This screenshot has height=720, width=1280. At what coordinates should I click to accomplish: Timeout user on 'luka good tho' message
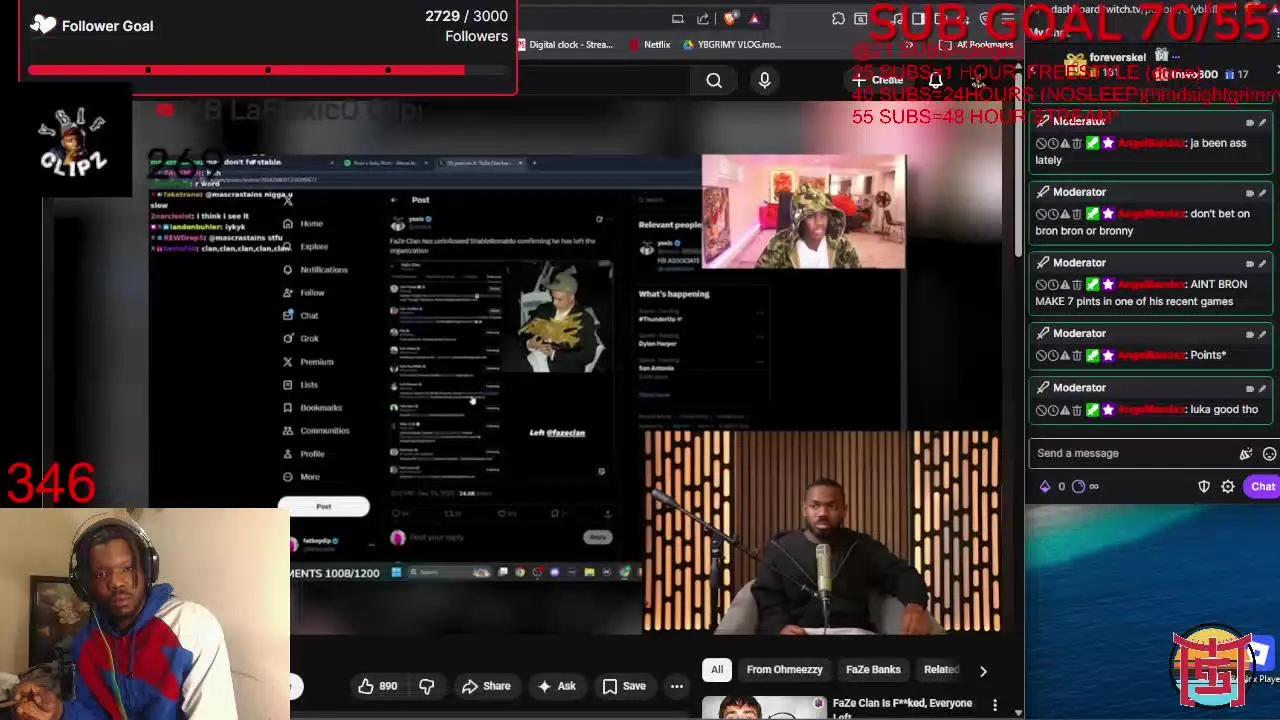(x=1053, y=410)
